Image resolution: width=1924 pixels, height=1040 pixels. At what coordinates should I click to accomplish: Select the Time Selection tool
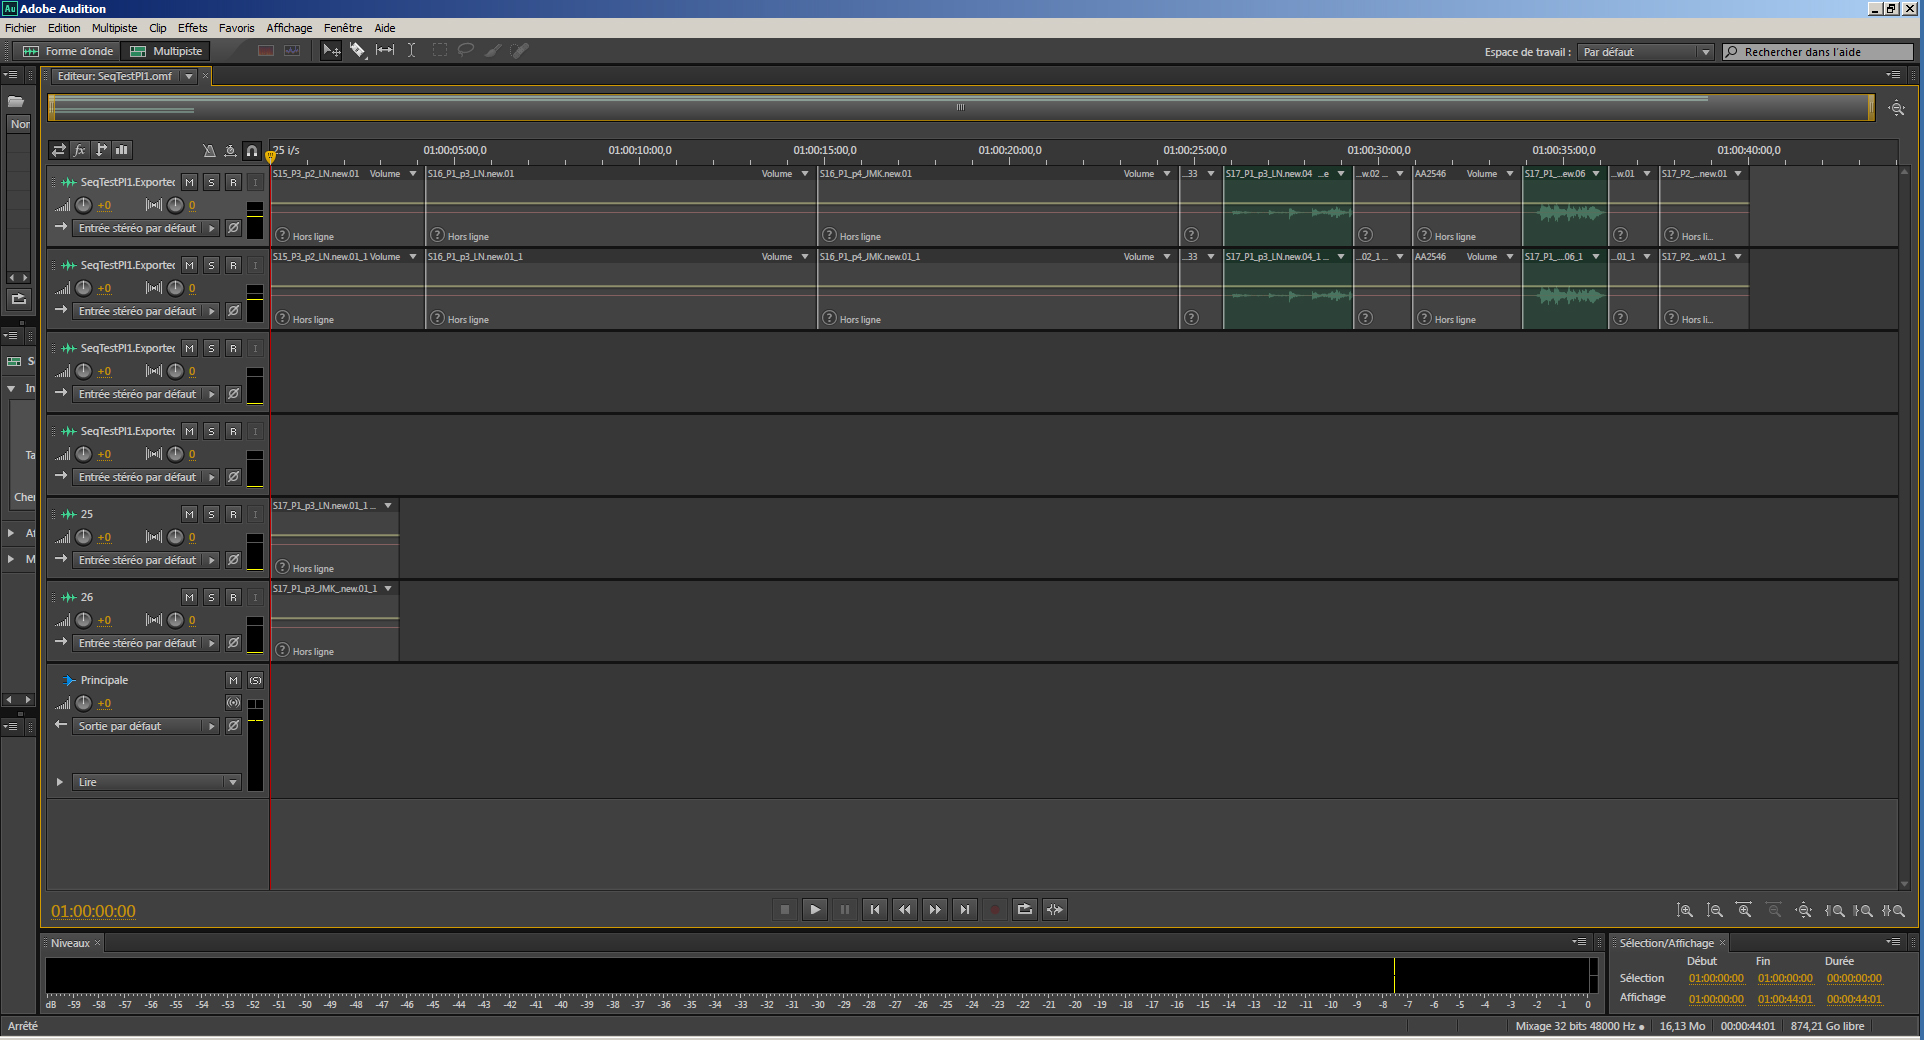[411, 50]
